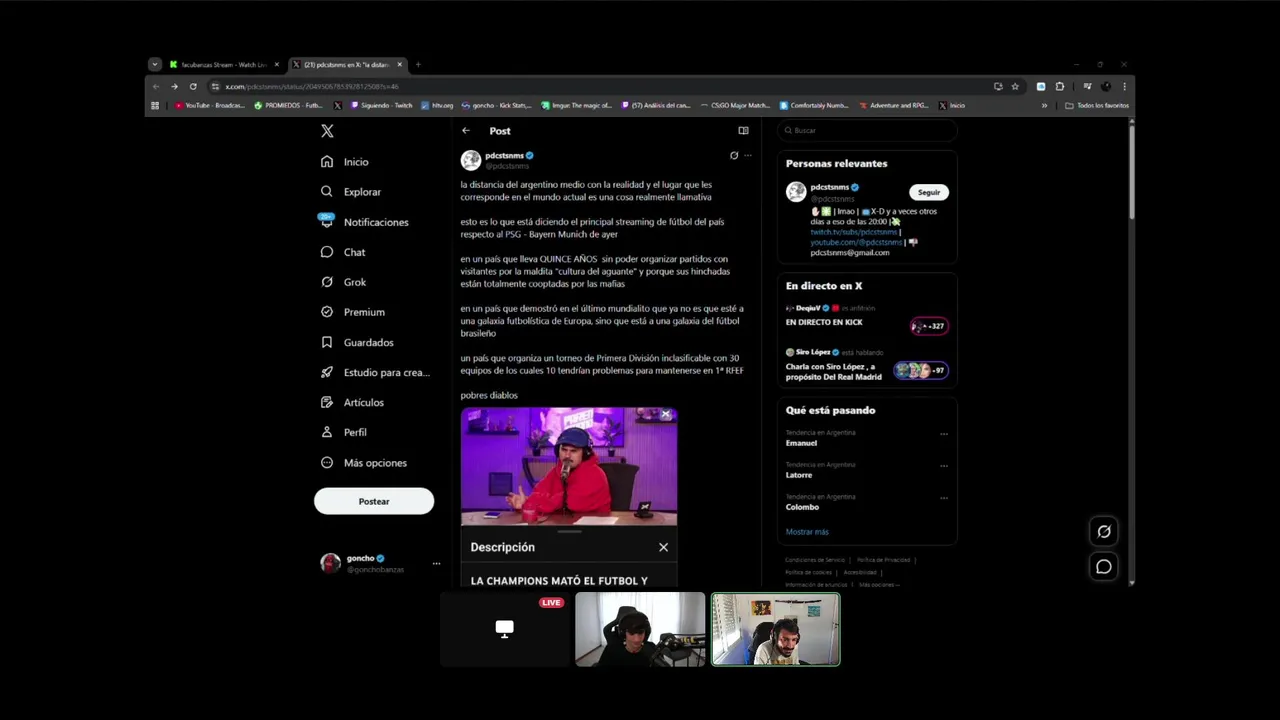Image resolution: width=1280 pixels, height=720 pixels.
Task: Open options for the Latorre trend
Action: (943, 466)
